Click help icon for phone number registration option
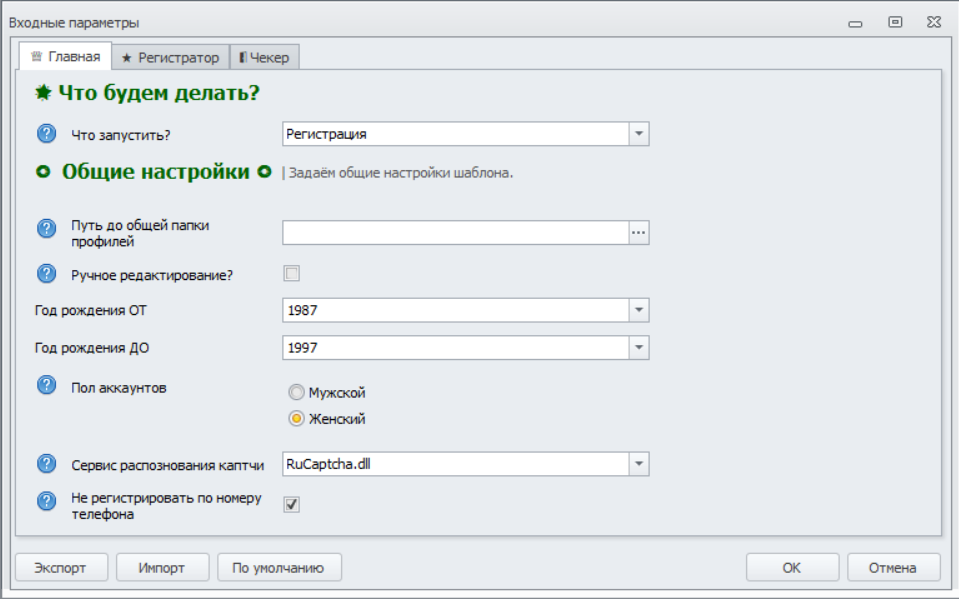Screen dimensions: 959x599 [x=46, y=502]
